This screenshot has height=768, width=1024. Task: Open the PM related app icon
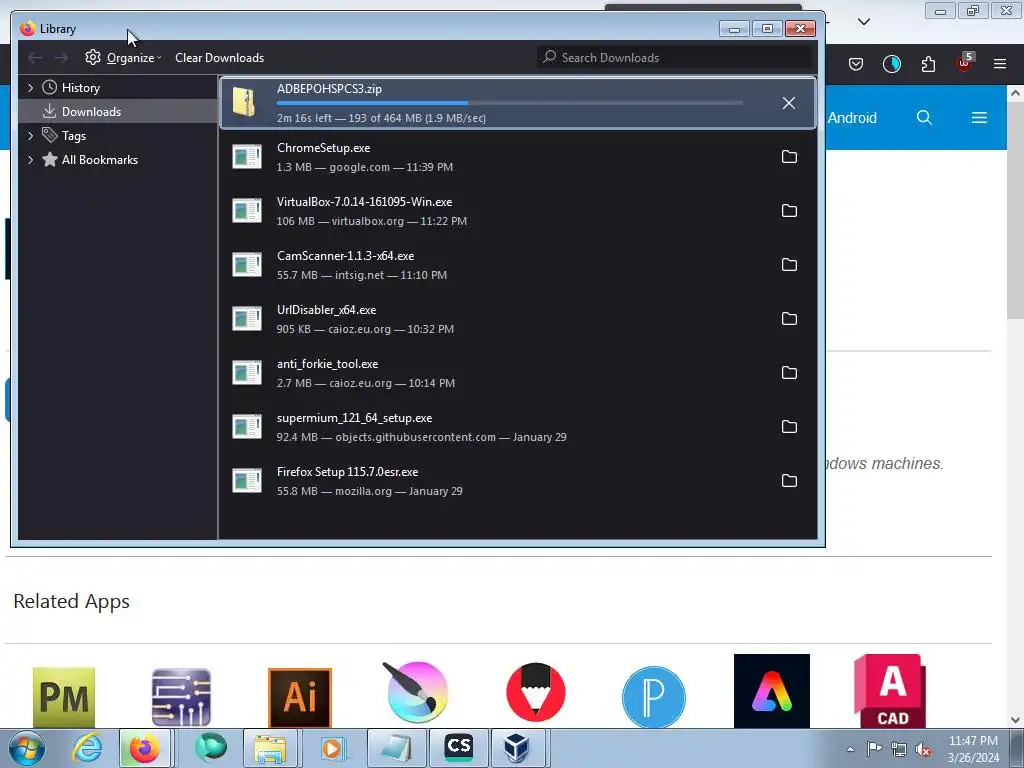(64, 697)
